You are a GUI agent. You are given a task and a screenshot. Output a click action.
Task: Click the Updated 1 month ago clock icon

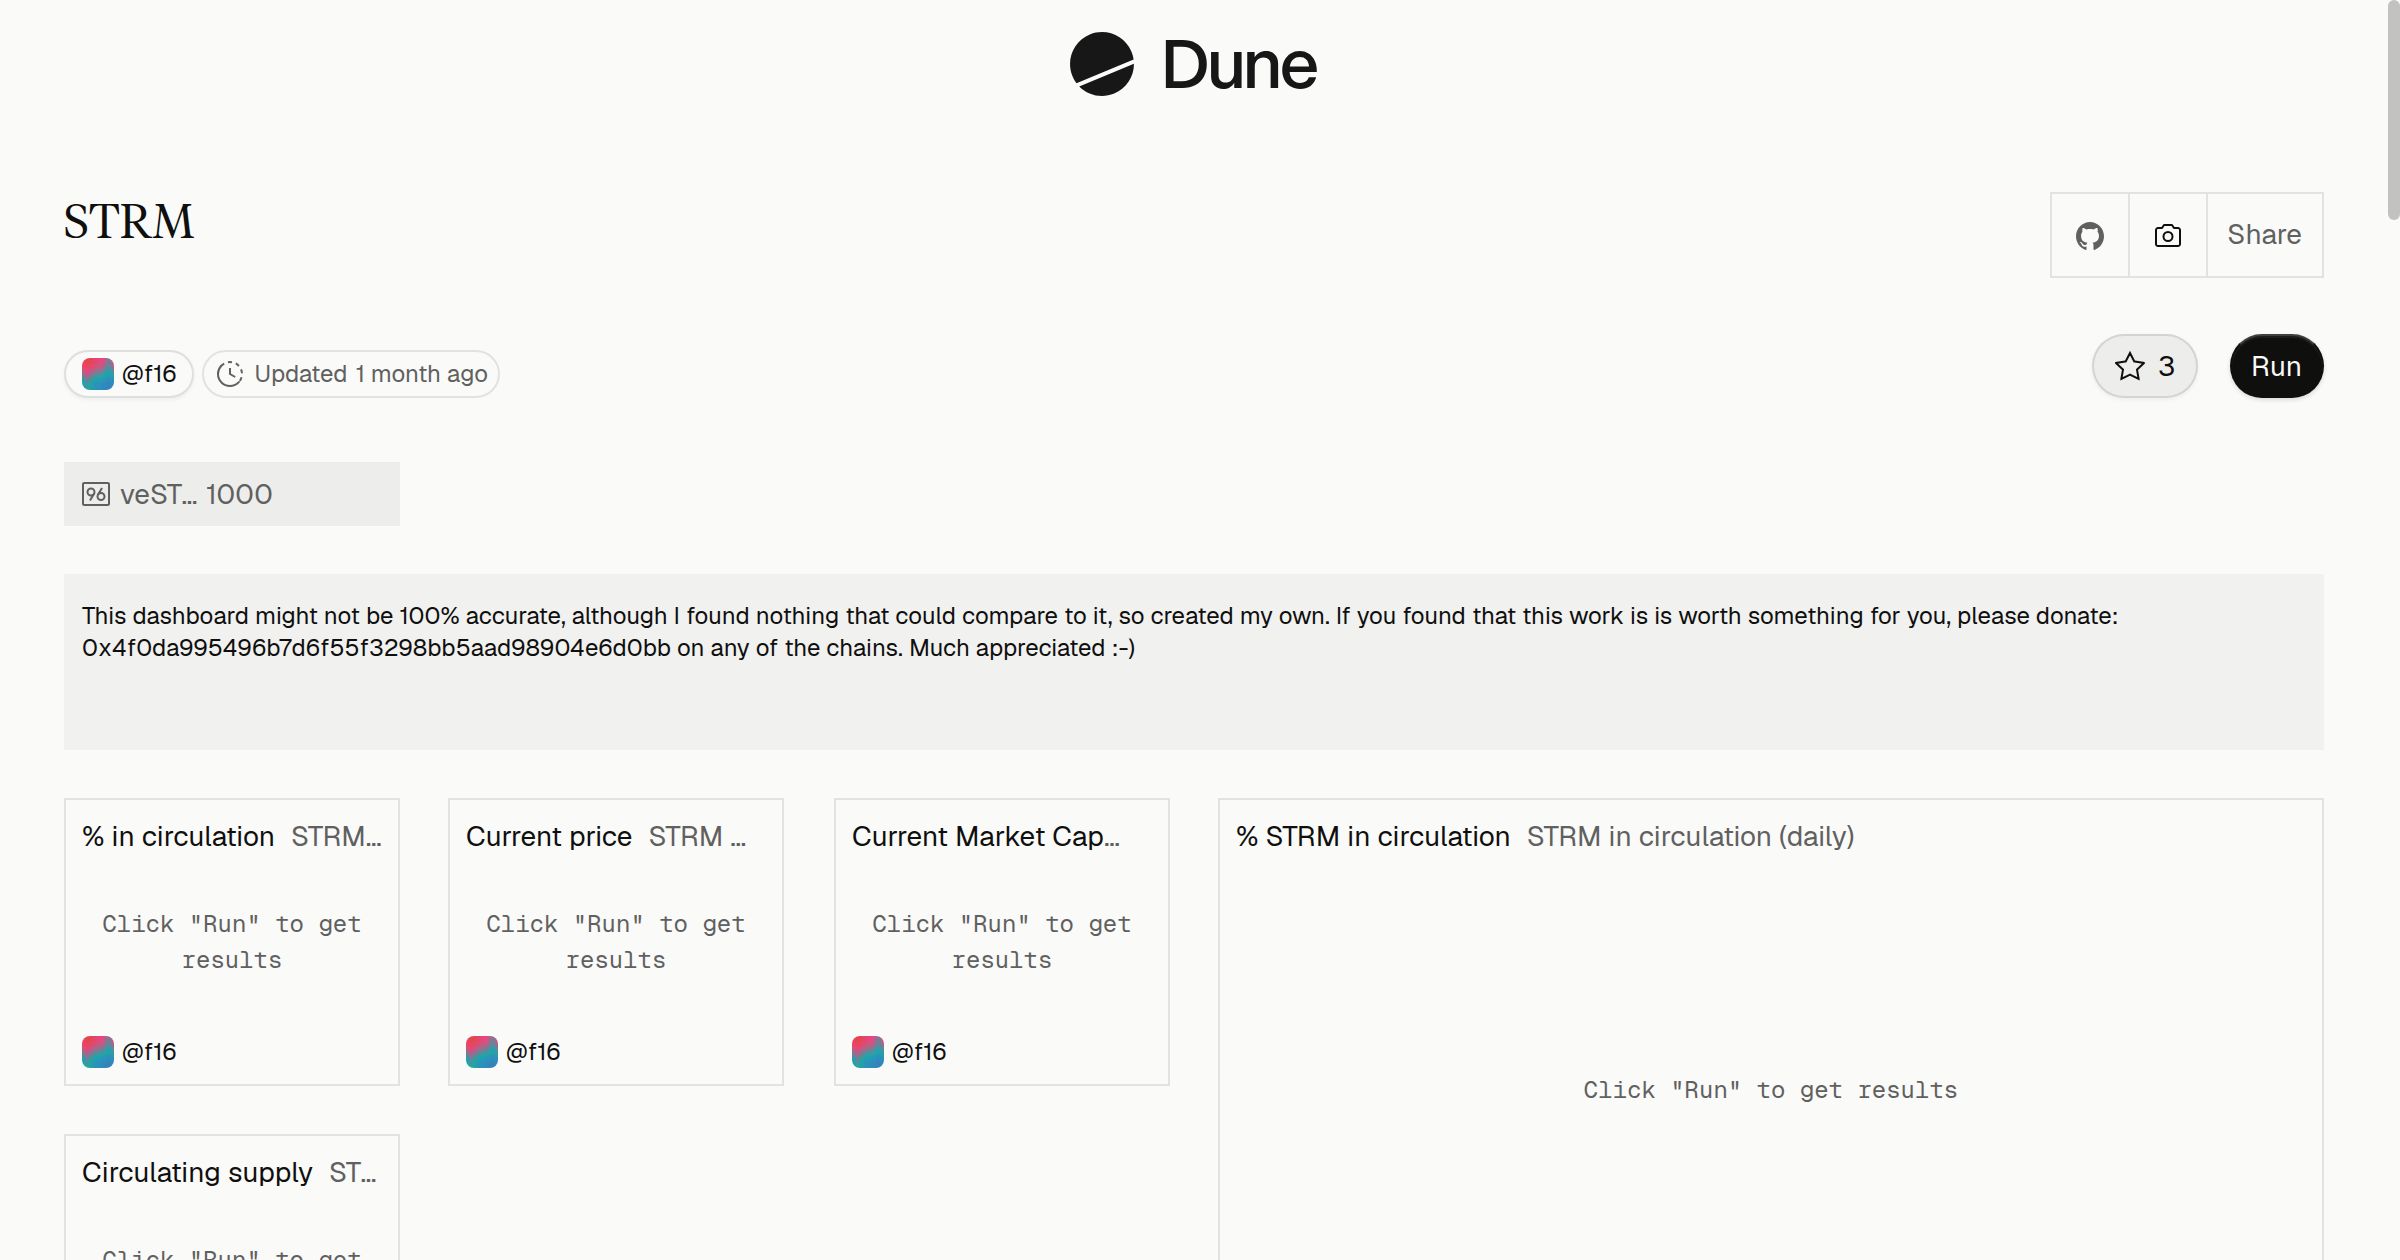230,374
